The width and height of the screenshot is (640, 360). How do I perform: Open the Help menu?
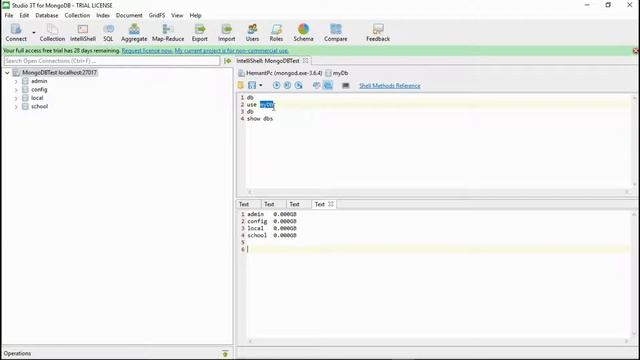pos(195,15)
